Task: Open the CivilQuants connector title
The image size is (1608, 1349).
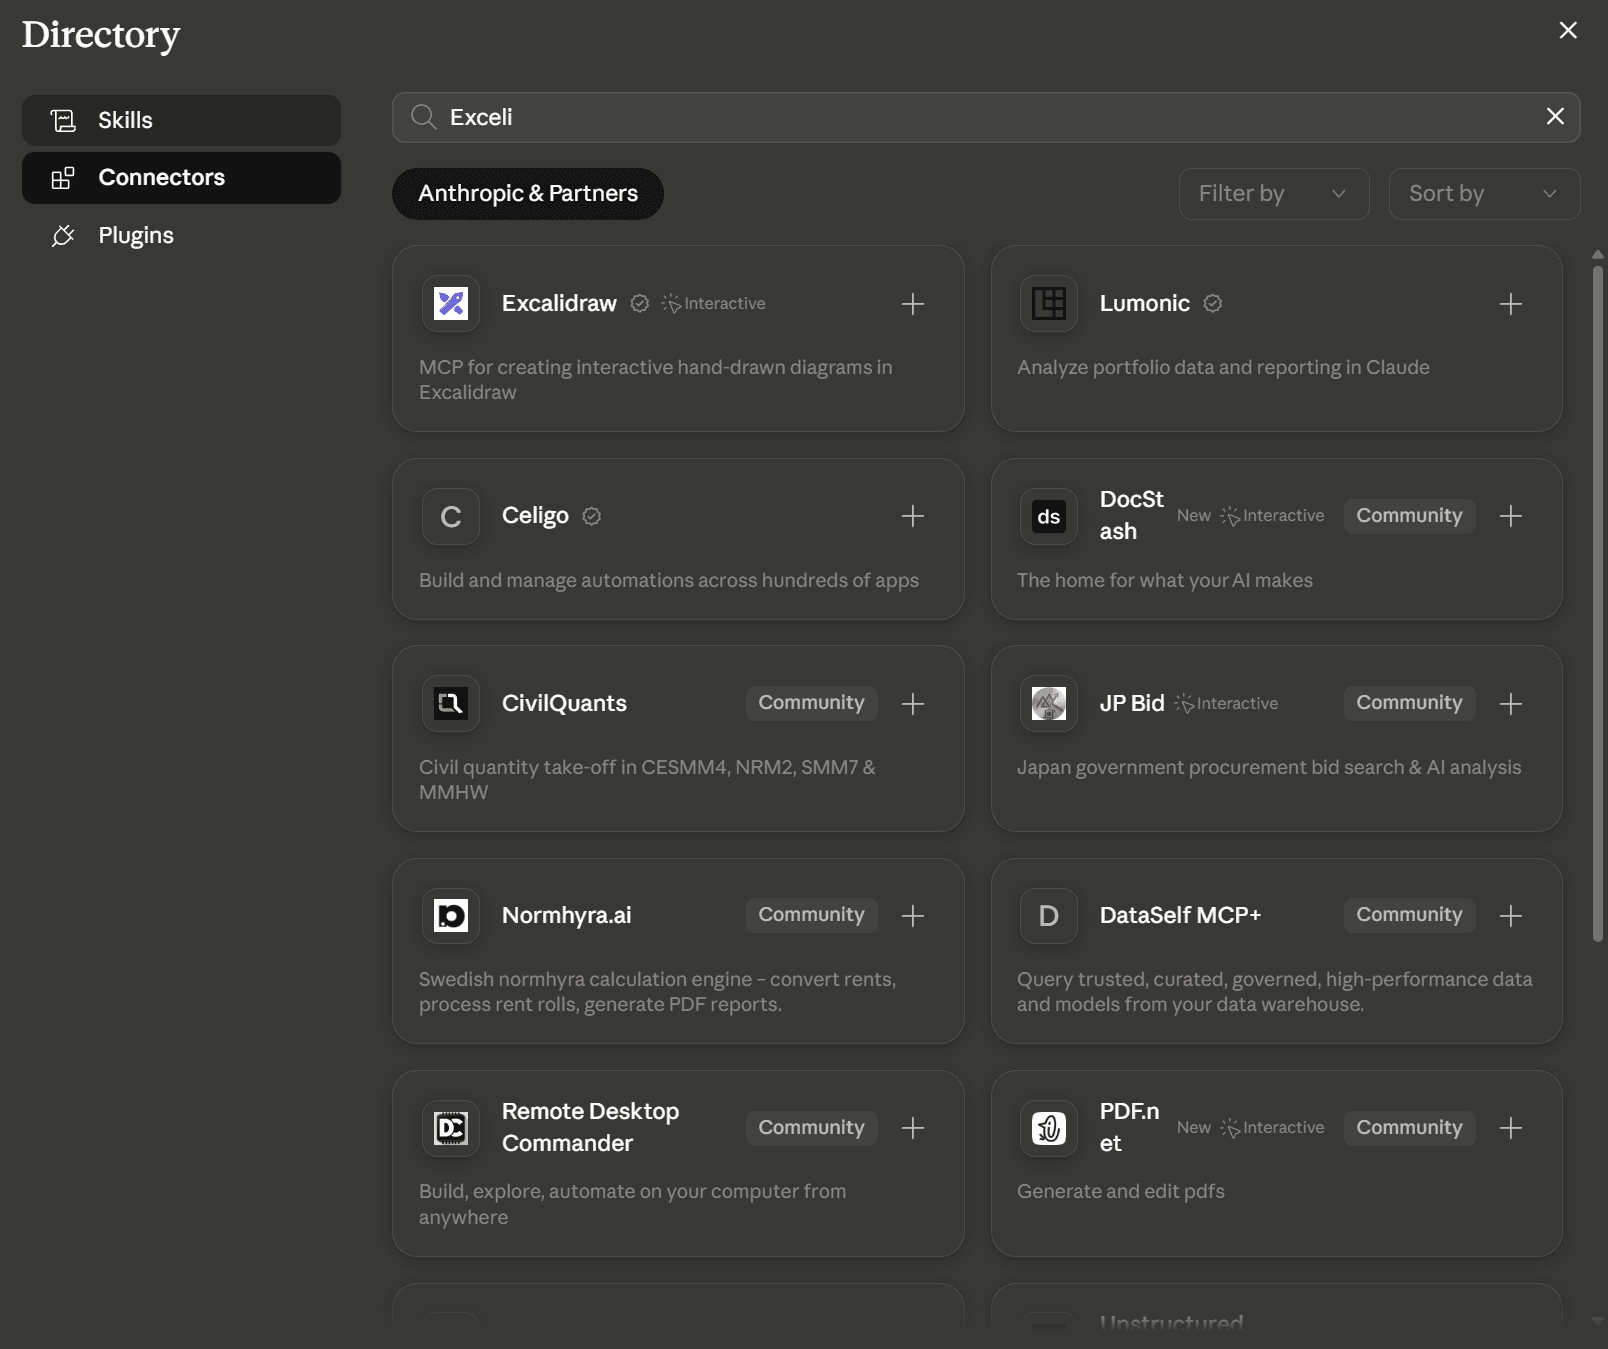Action: [564, 703]
